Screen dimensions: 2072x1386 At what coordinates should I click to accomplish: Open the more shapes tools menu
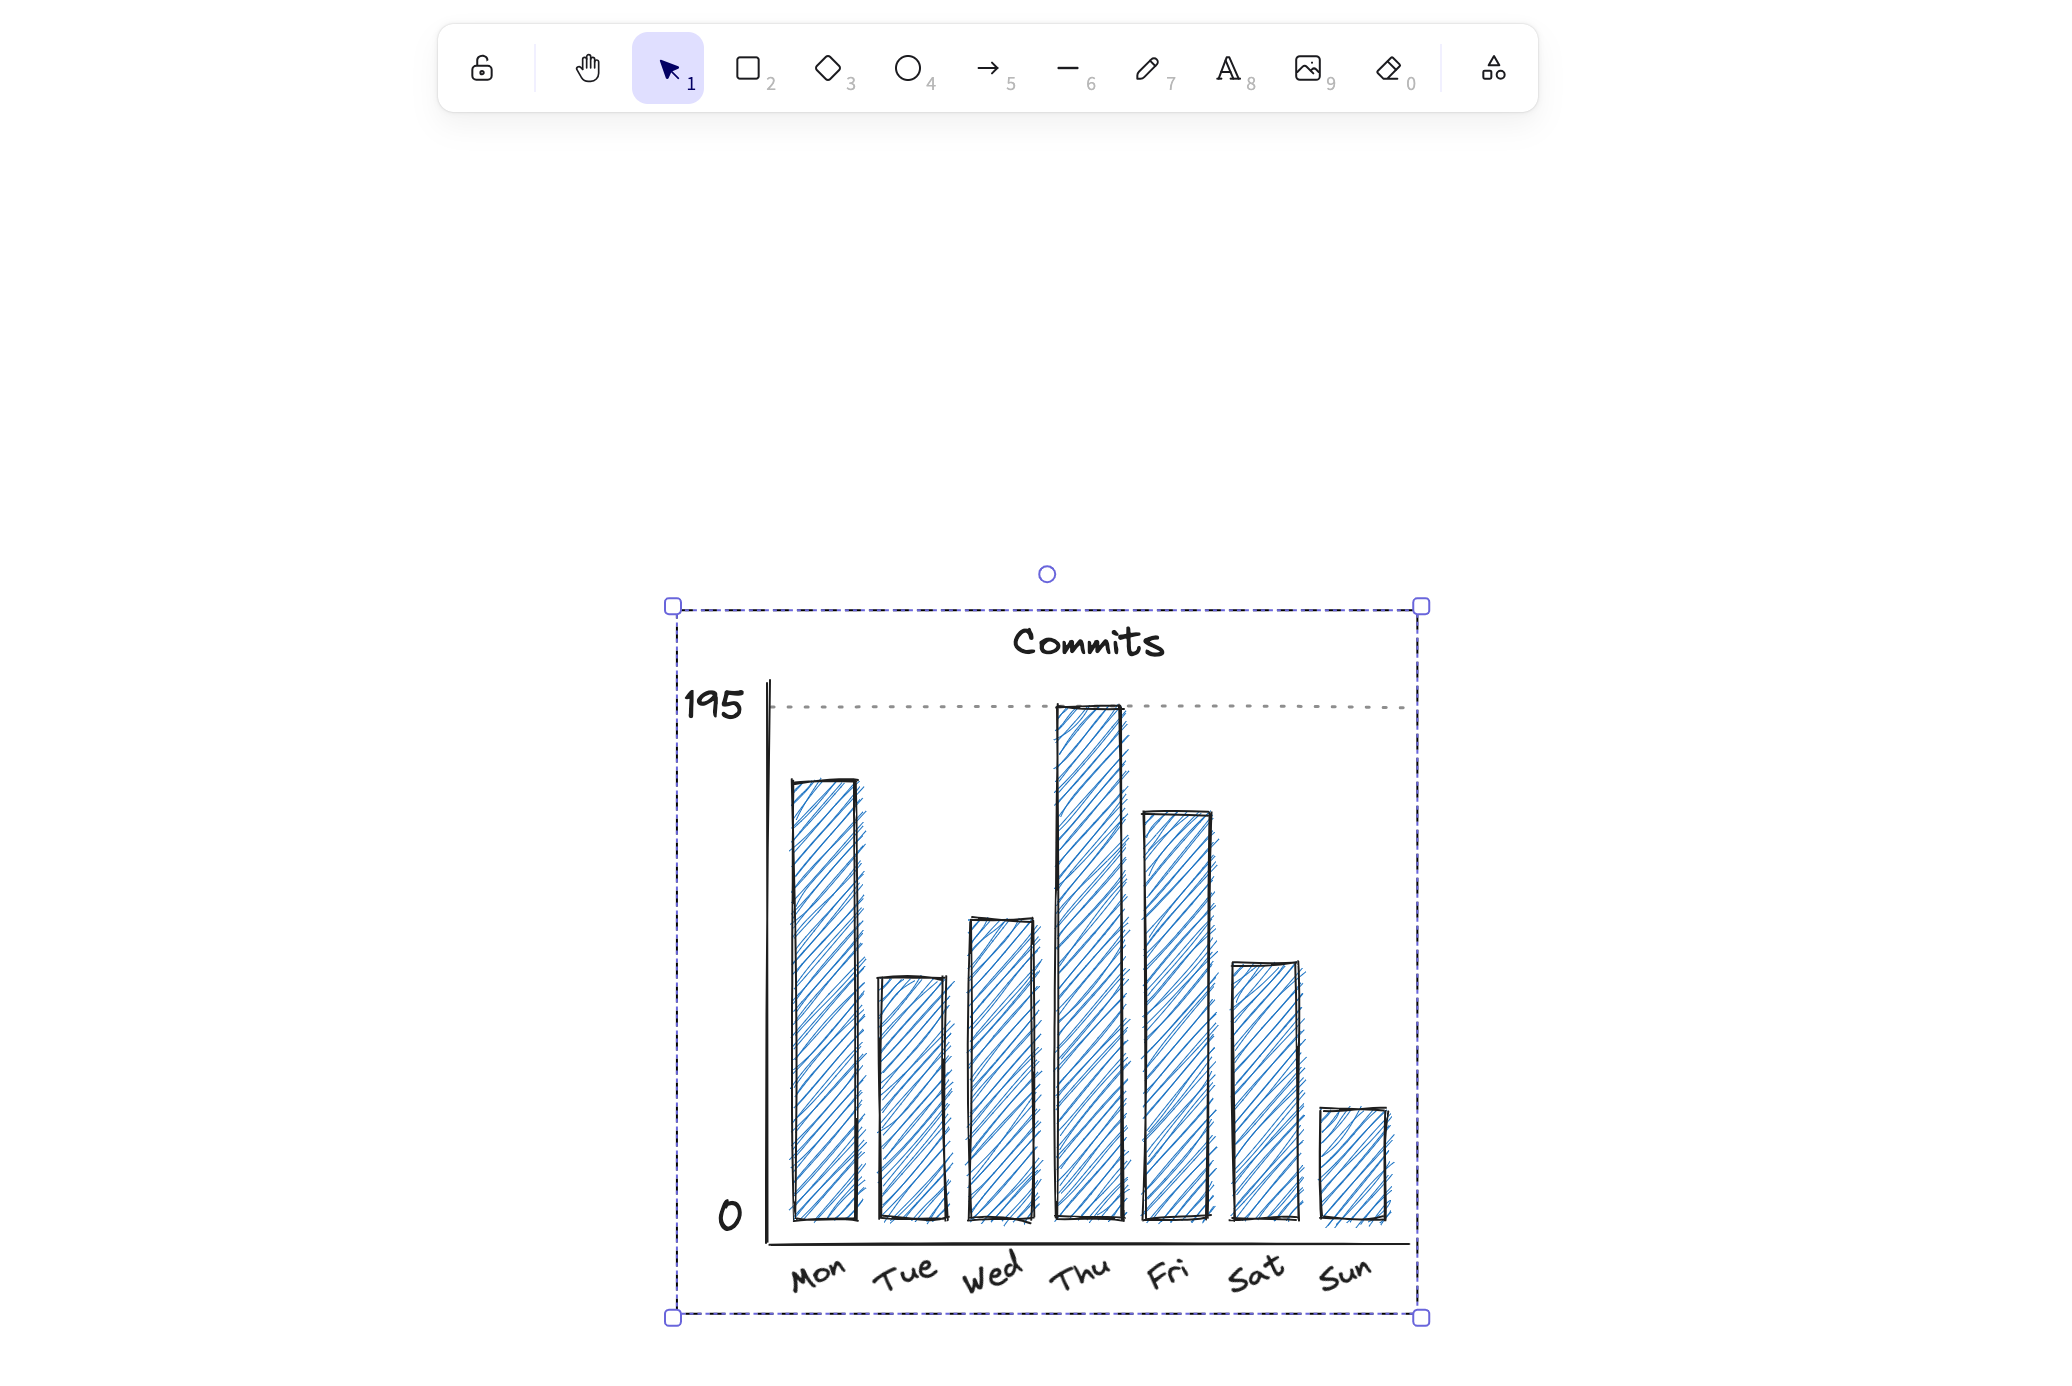1494,68
